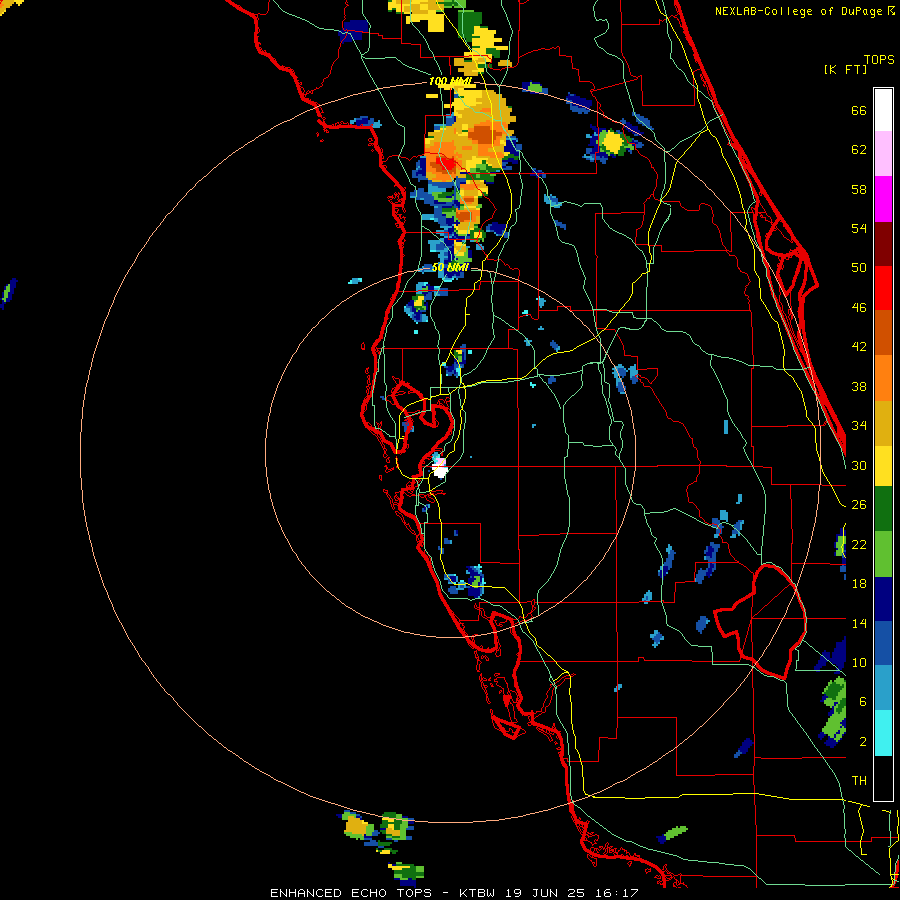
Task: Select the light pink legend swatch
Action: click(x=883, y=154)
